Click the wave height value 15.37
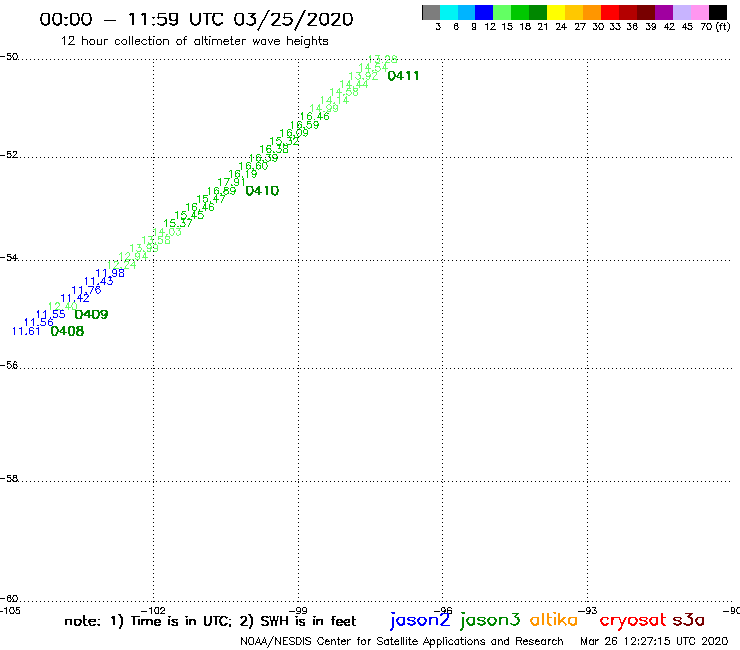Screen dimensions: 740x650 pyautogui.click(x=178, y=223)
